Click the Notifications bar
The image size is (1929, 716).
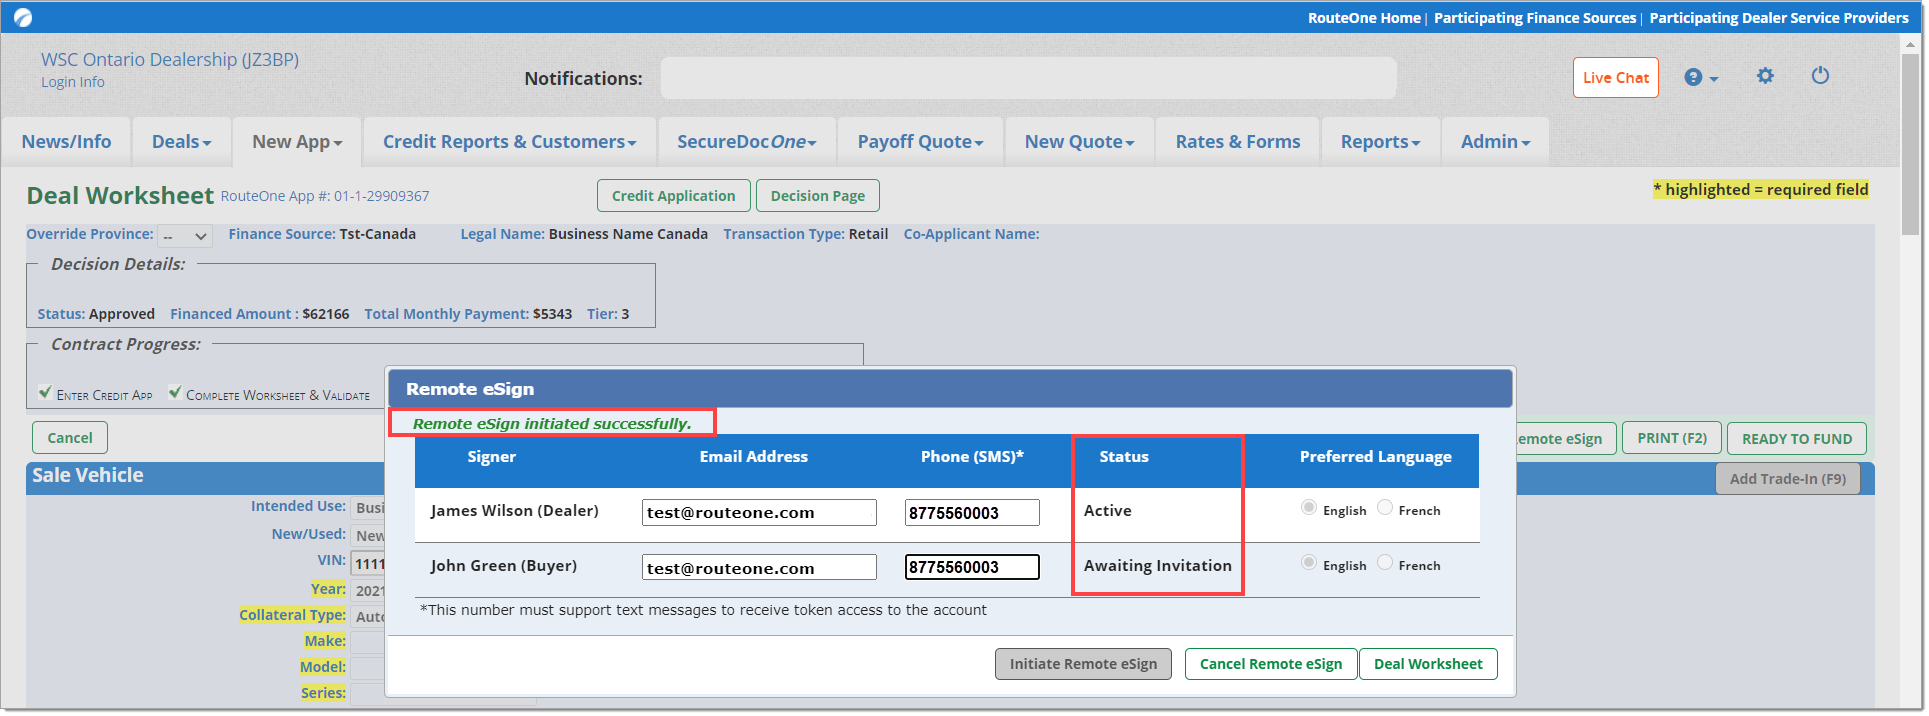(1028, 78)
